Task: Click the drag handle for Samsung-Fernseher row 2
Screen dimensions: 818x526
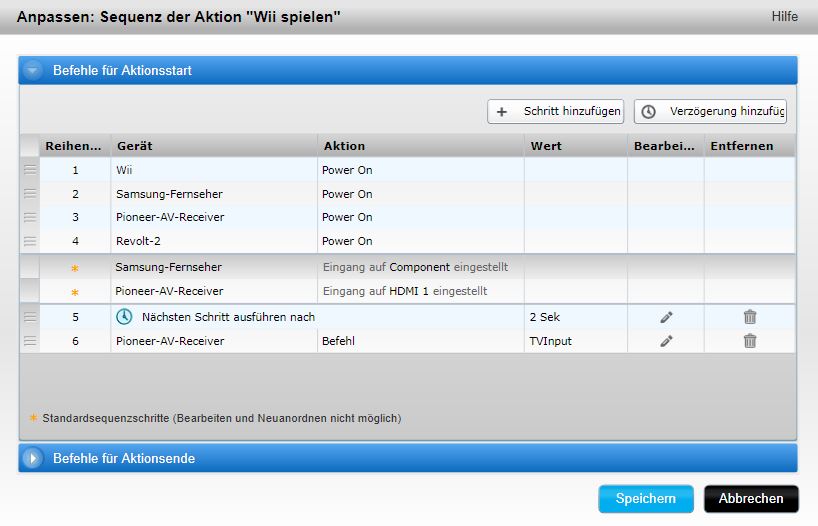Action: 30,194
